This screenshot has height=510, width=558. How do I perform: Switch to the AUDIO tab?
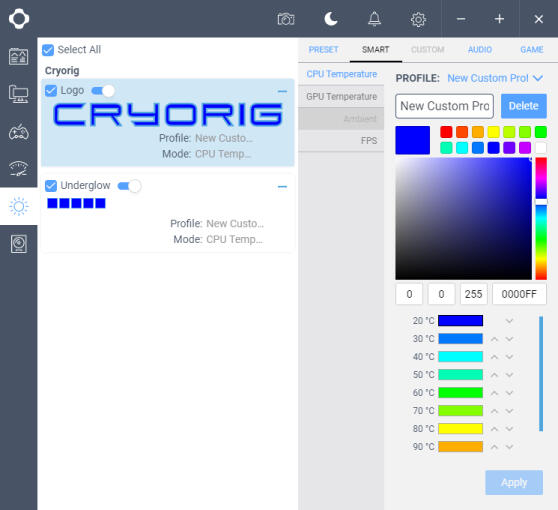click(x=480, y=49)
